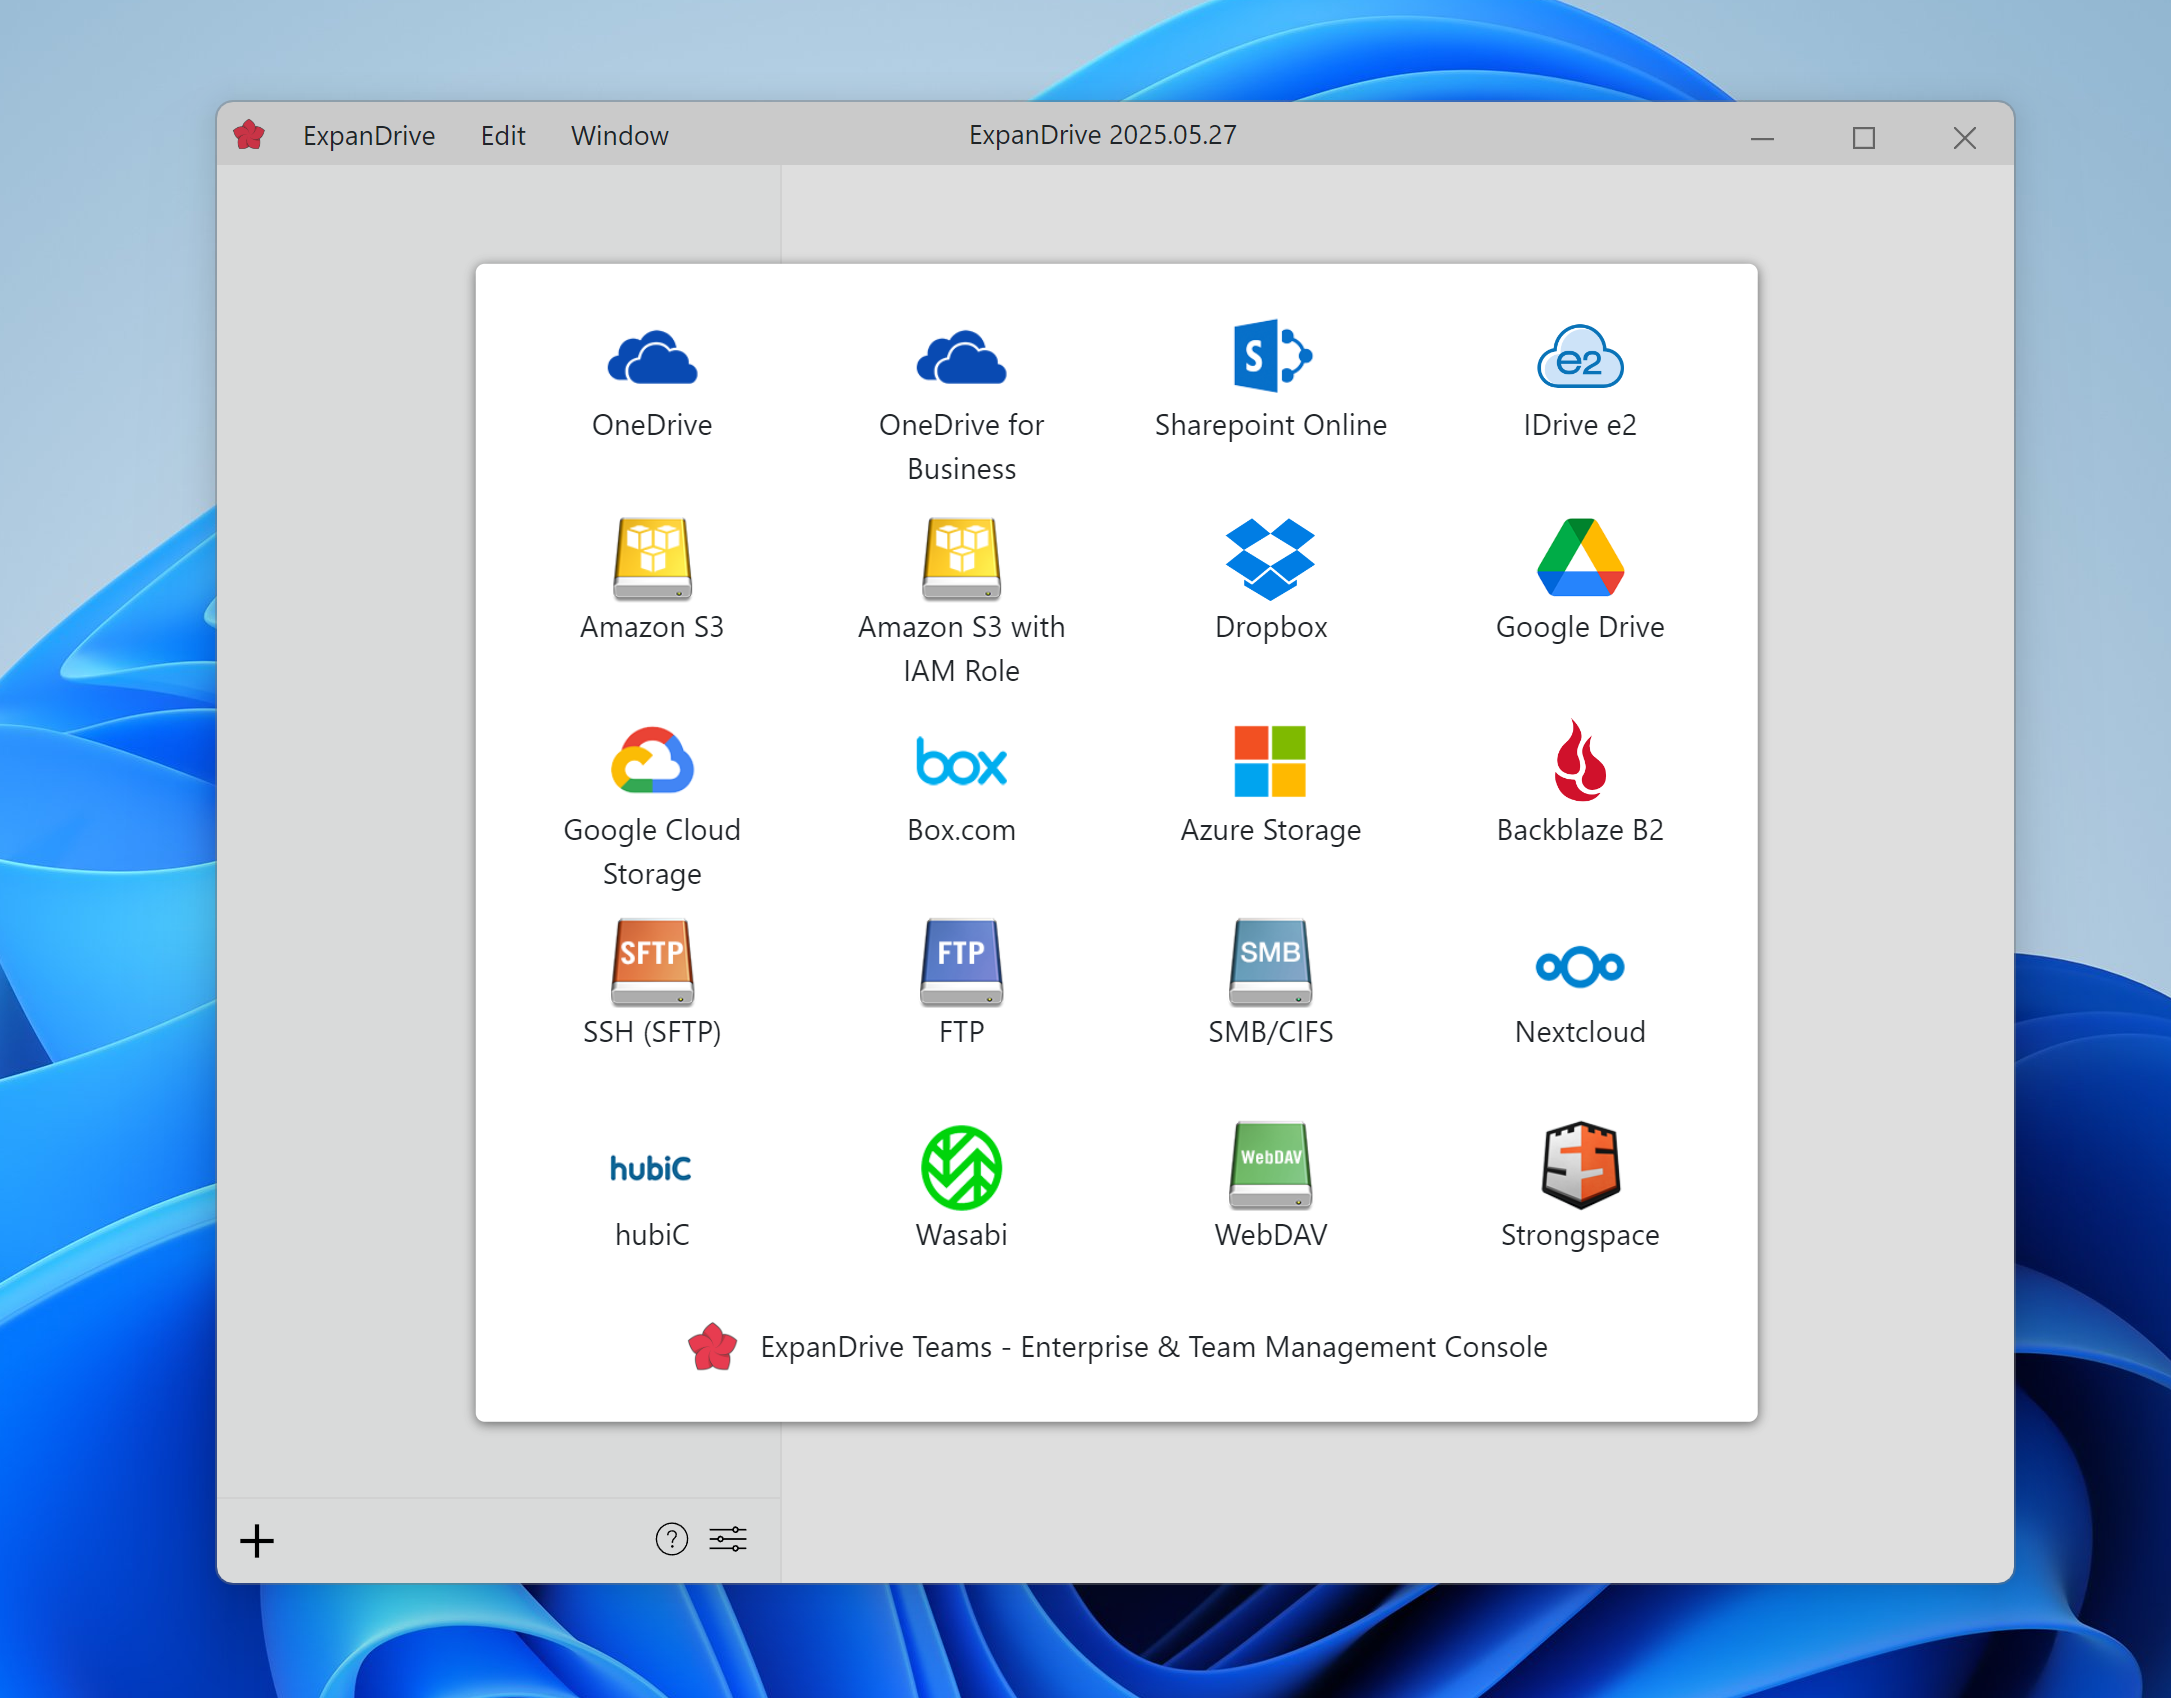Click the "Backblaze B2" label
Viewport: 2171px width, 1698px height.
[x=1580, y=830]
